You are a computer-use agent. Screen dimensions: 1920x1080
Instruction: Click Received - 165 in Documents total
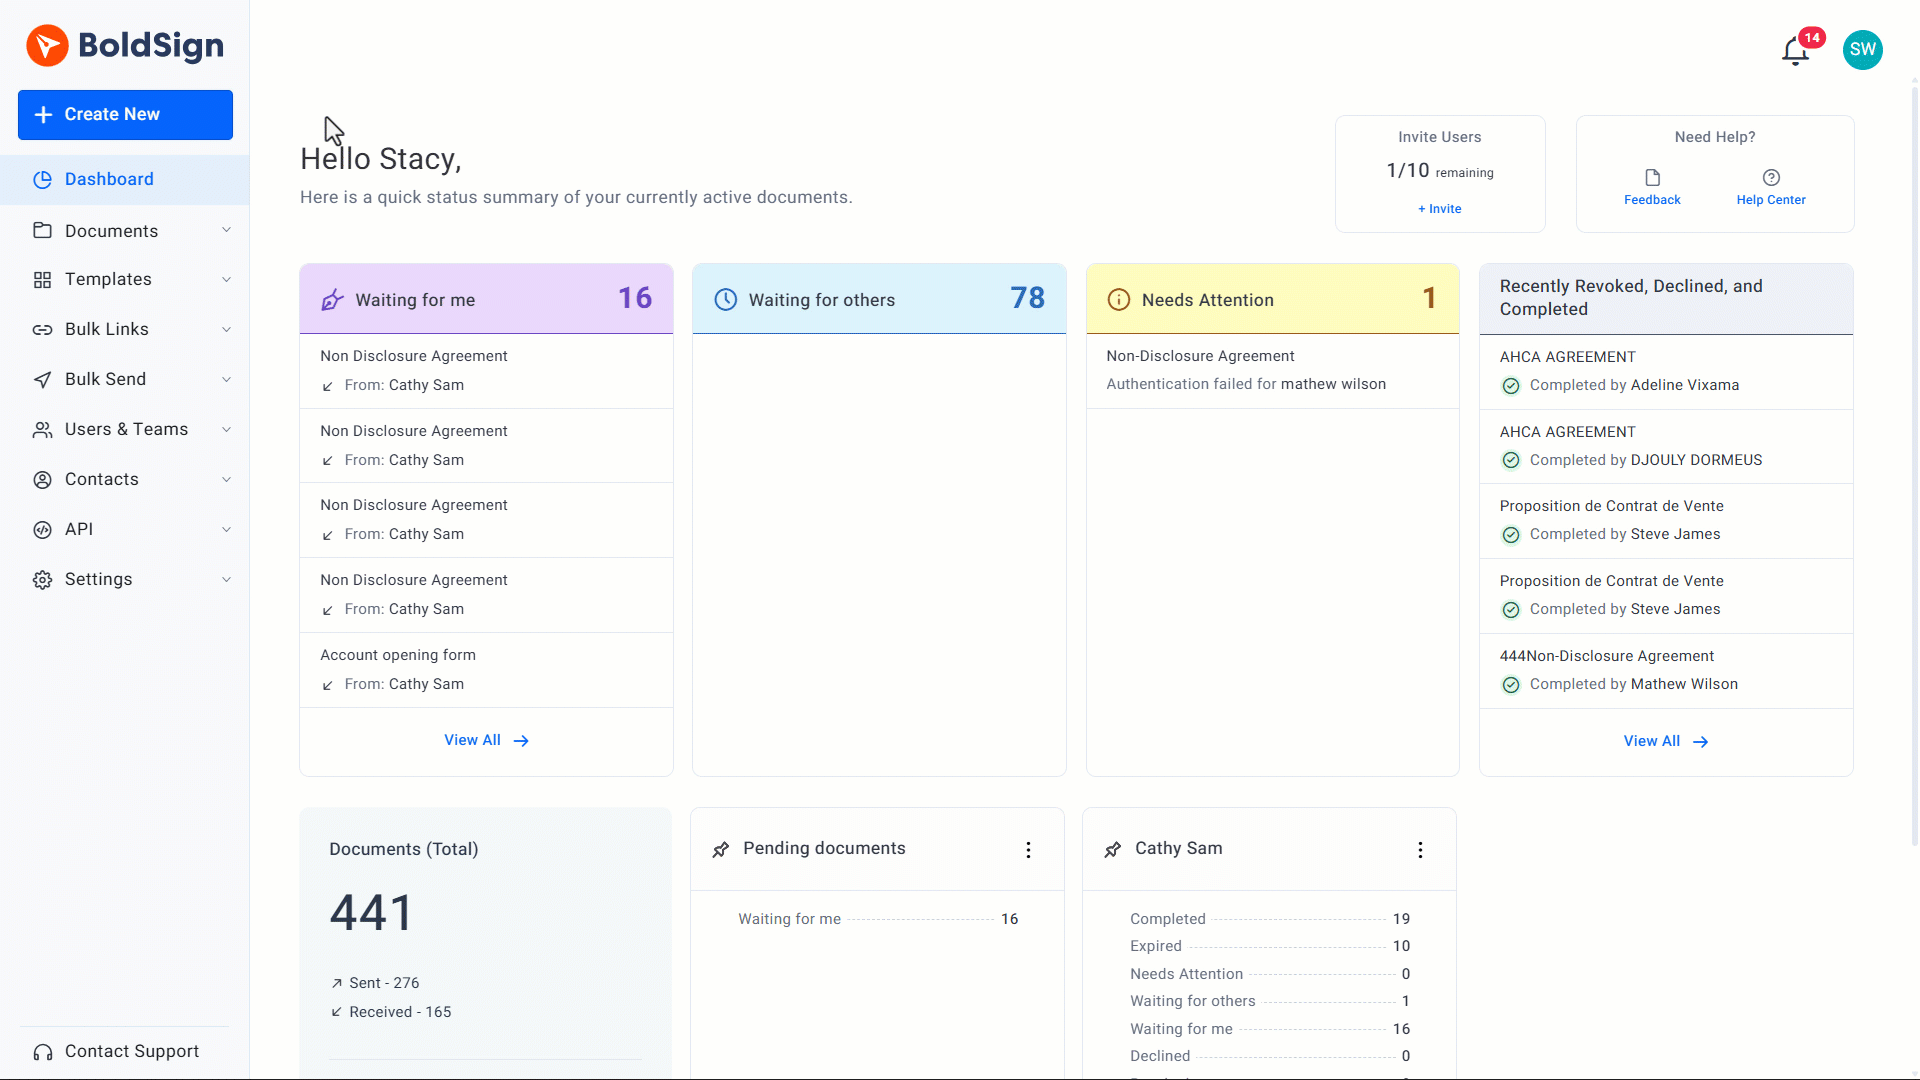point(391,1013)
